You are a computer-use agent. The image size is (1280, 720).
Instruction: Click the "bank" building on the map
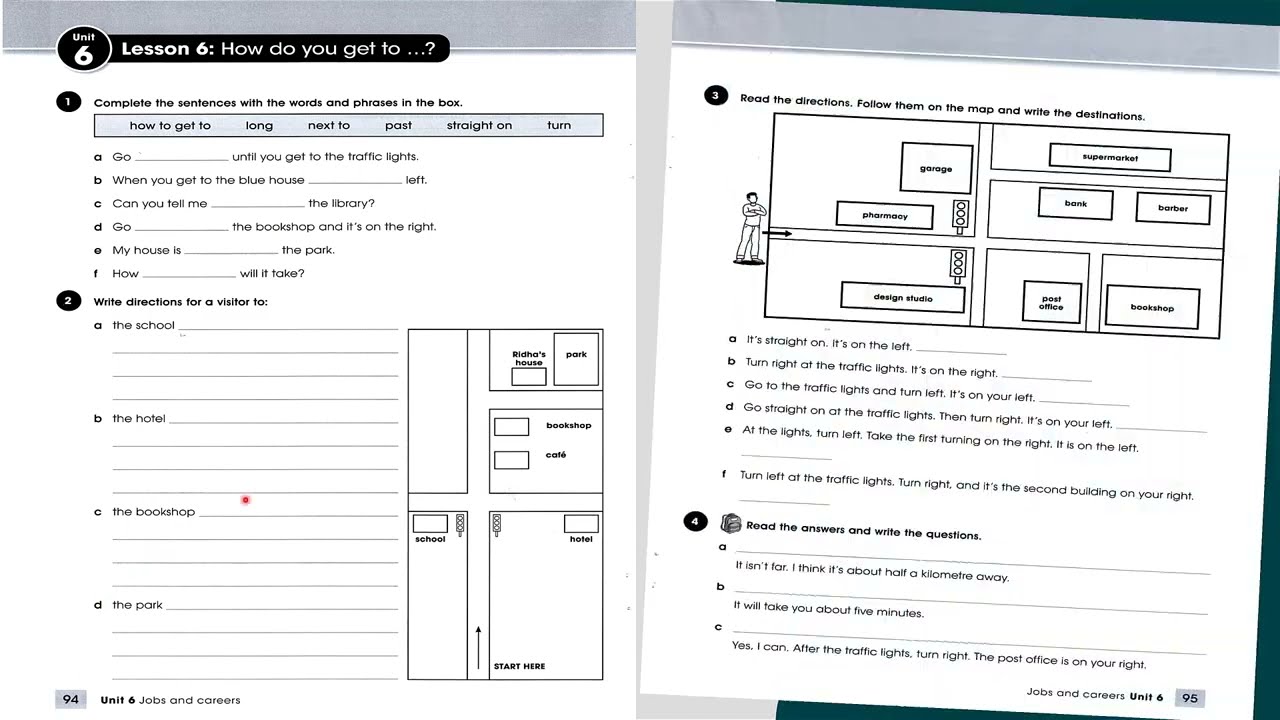(1076, 204)
